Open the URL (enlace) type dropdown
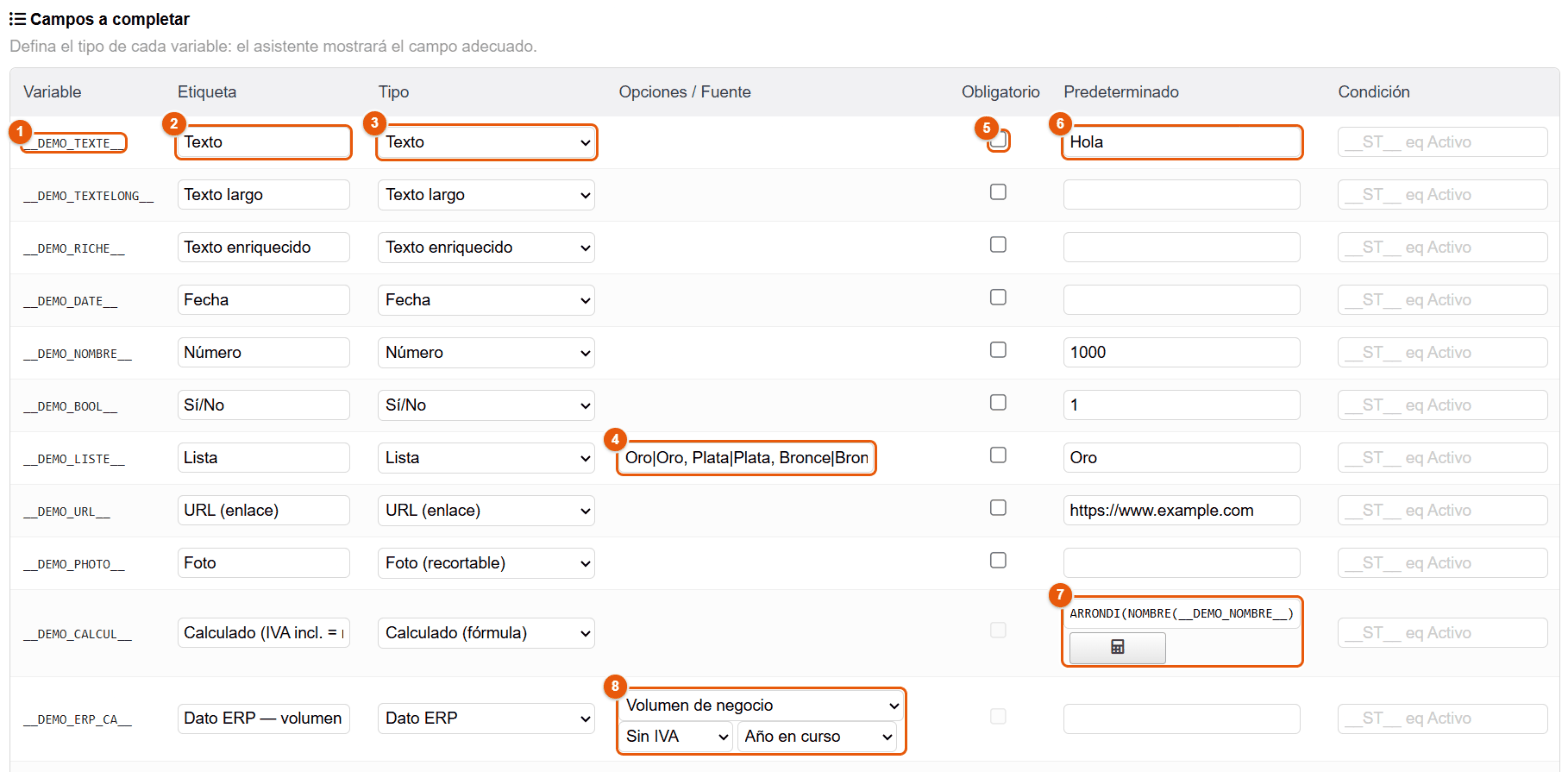Image resolution: width=1568 pixels, height=772 pixels. pos(486,510)
